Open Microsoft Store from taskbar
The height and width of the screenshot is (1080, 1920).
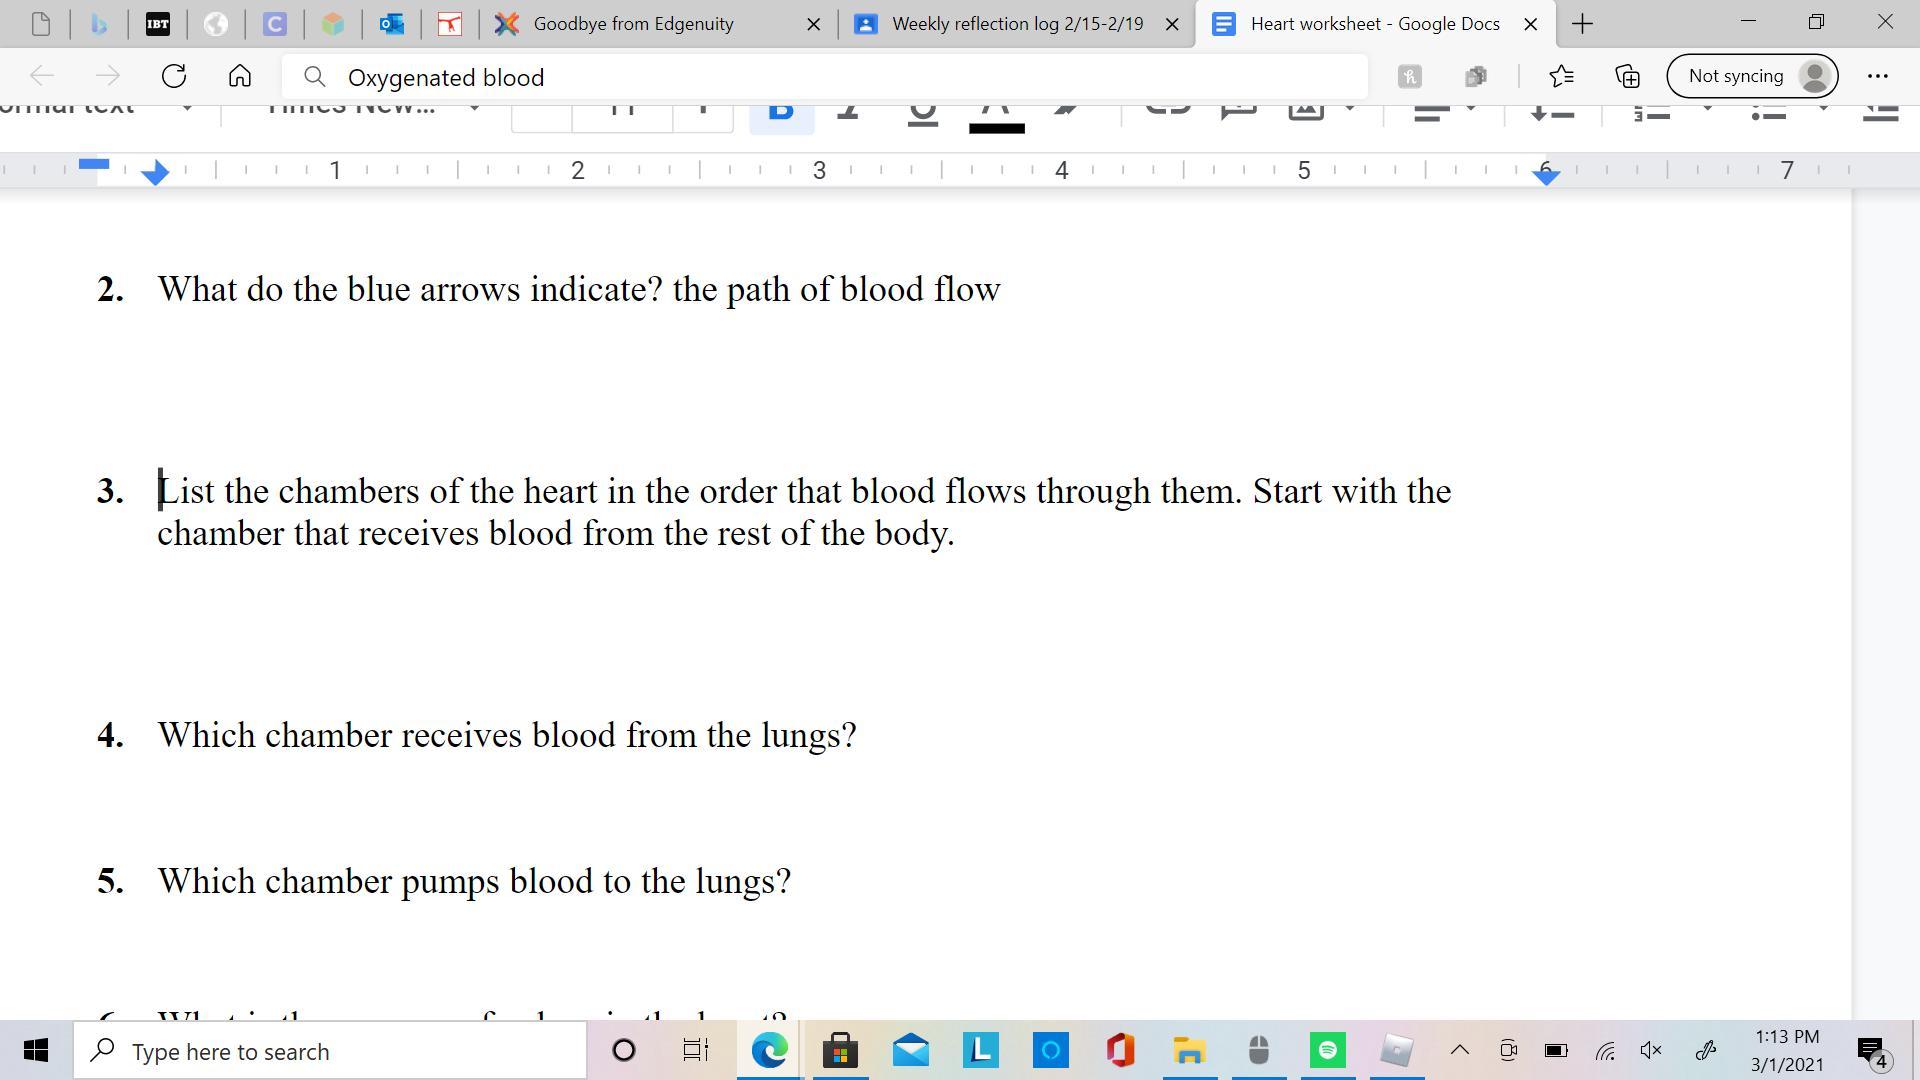840,1050
